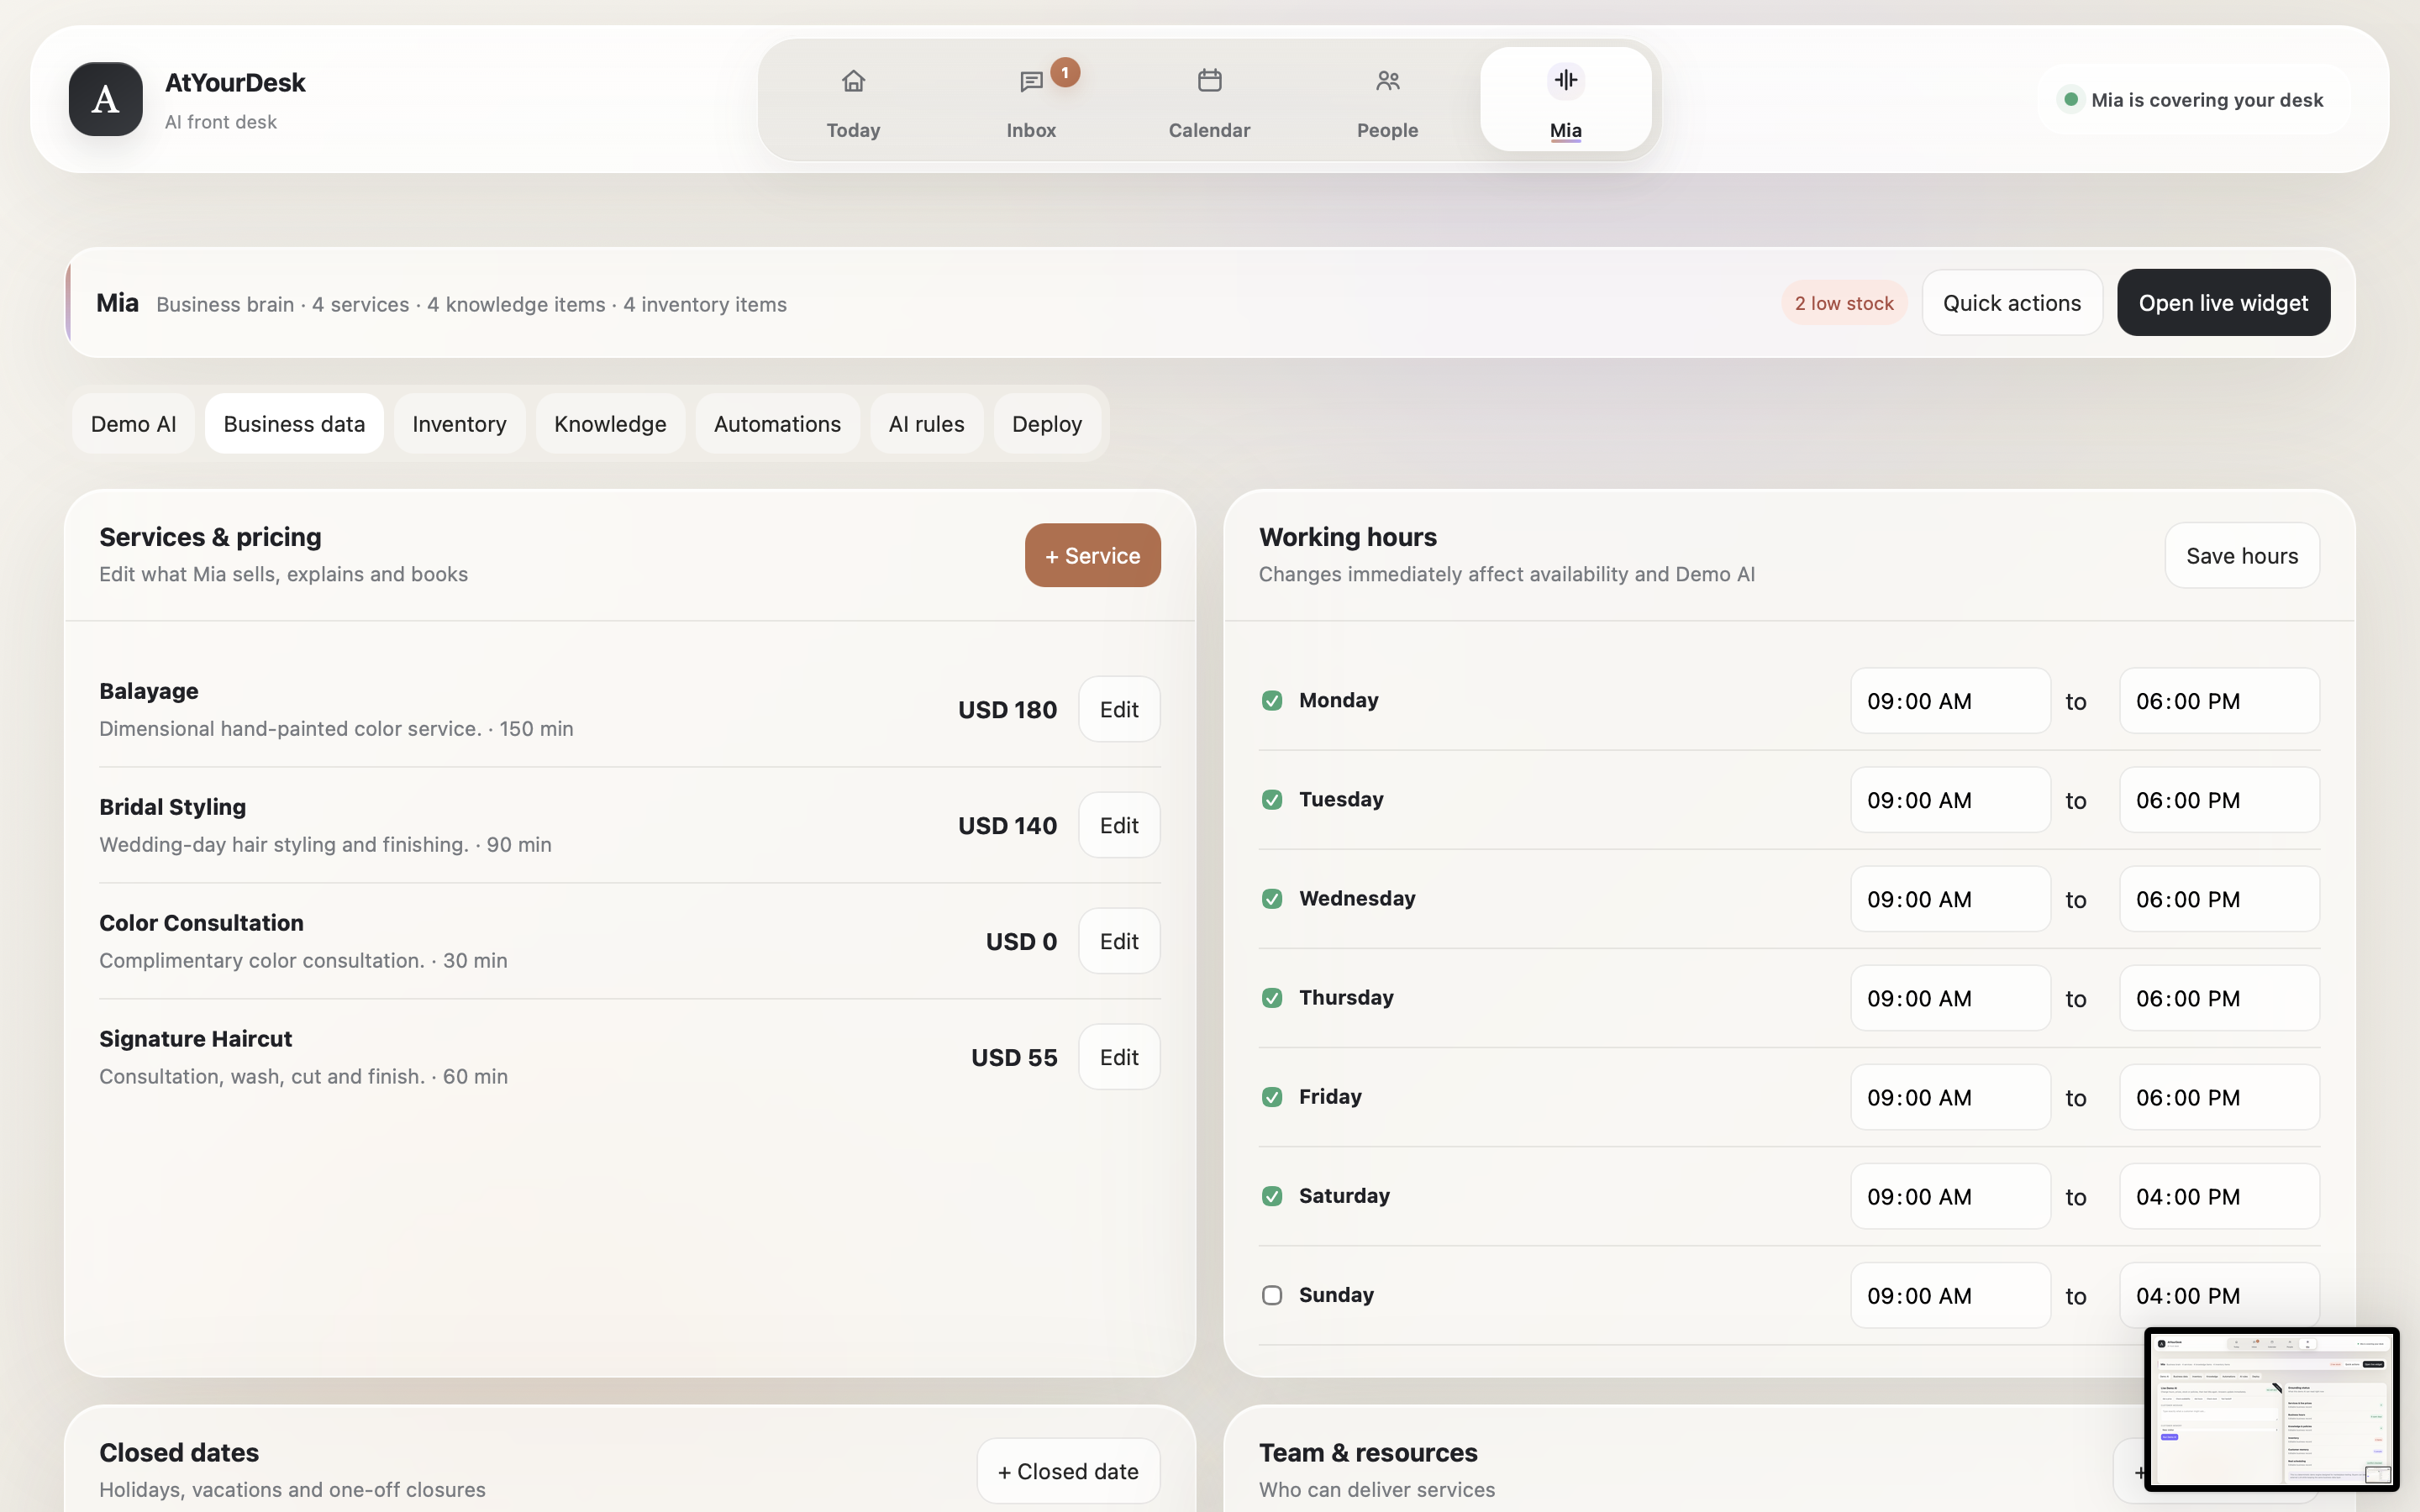Viewport: 2420px width, 1512px height.
Task: Click Saturday closing time field
Action: (x=2219, y=1195)
